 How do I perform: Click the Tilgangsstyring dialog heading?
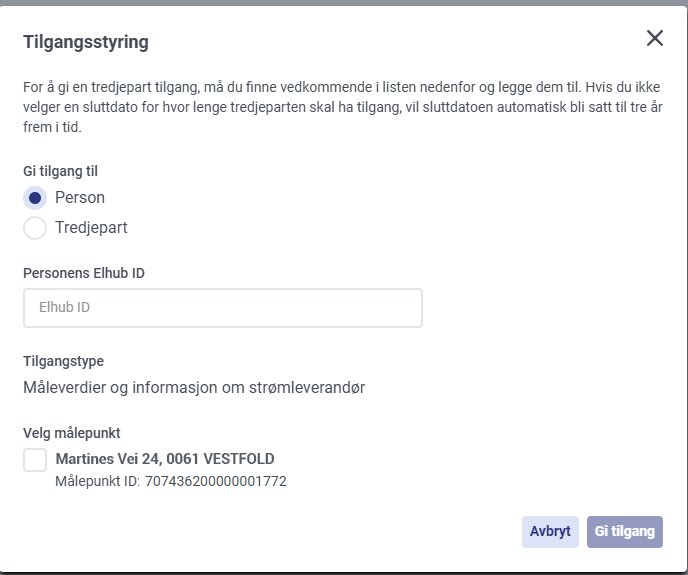(x=86, y=42)
